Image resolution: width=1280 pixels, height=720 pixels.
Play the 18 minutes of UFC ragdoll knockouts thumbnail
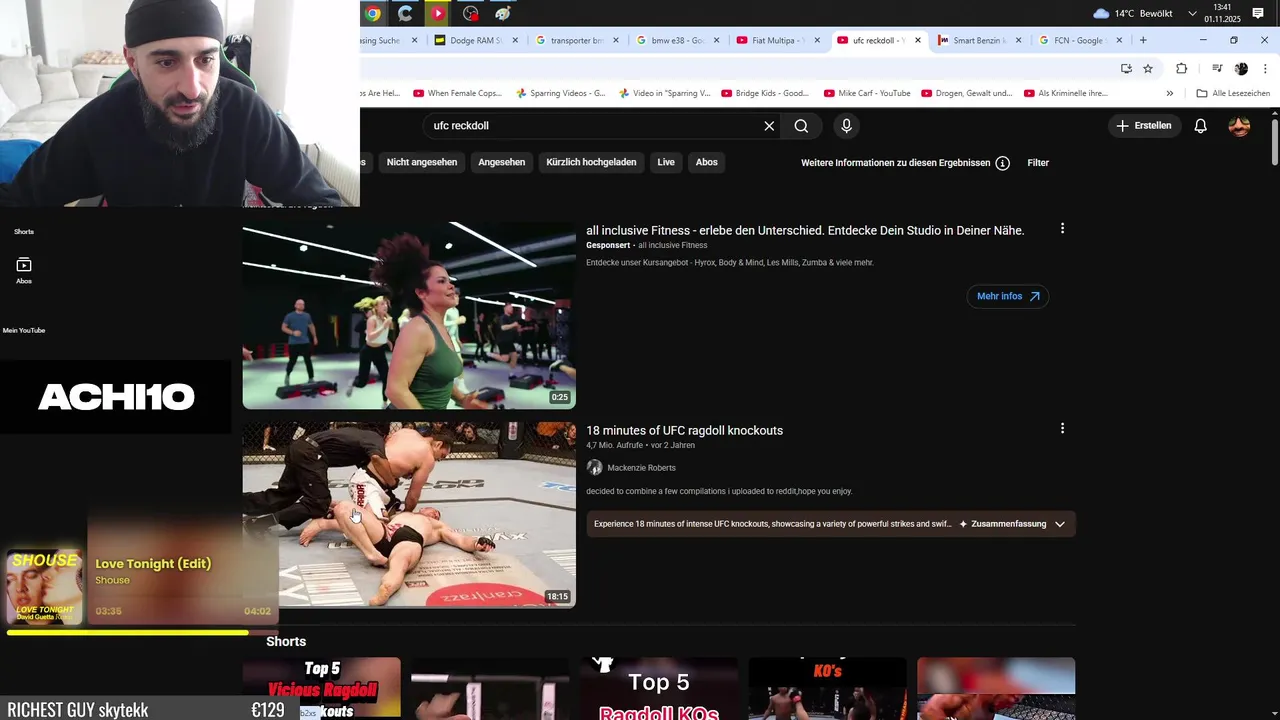tap(409, 514)
